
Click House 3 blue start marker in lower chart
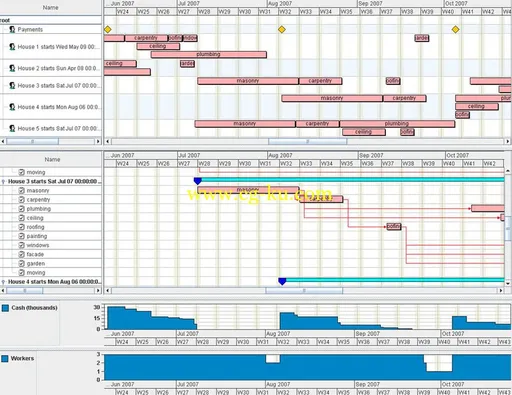point(198,181)
